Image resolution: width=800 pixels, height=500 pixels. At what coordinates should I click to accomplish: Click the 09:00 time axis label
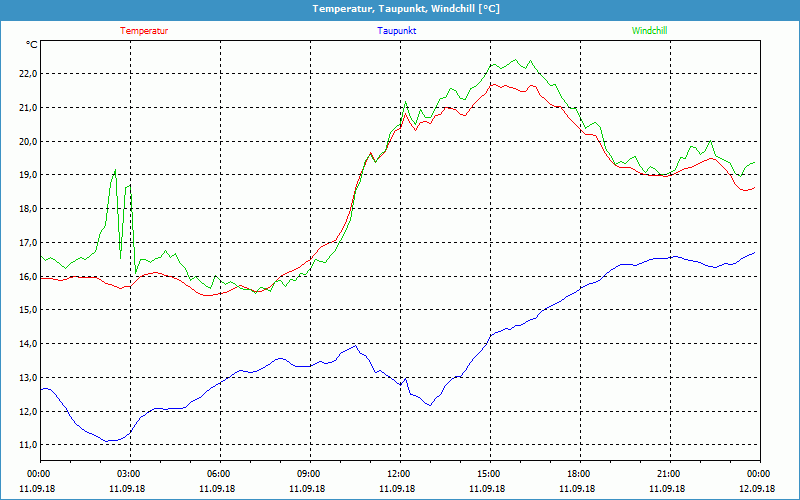[x=309, y=474]
